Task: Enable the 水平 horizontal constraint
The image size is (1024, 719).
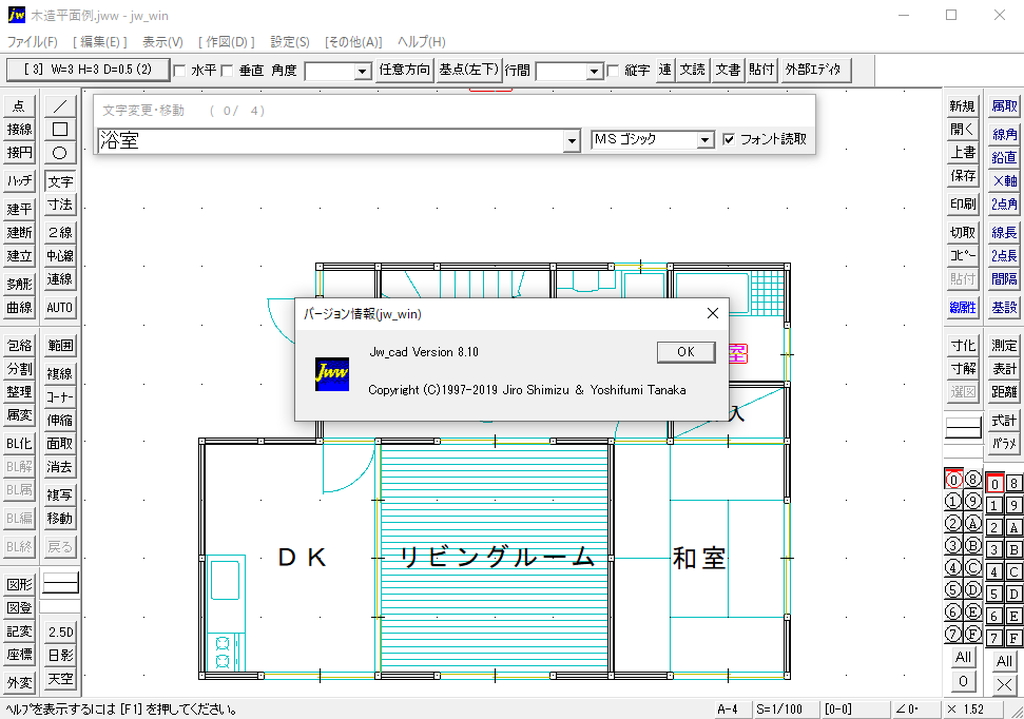Action: pyautogui.click(x=177, y=70)
